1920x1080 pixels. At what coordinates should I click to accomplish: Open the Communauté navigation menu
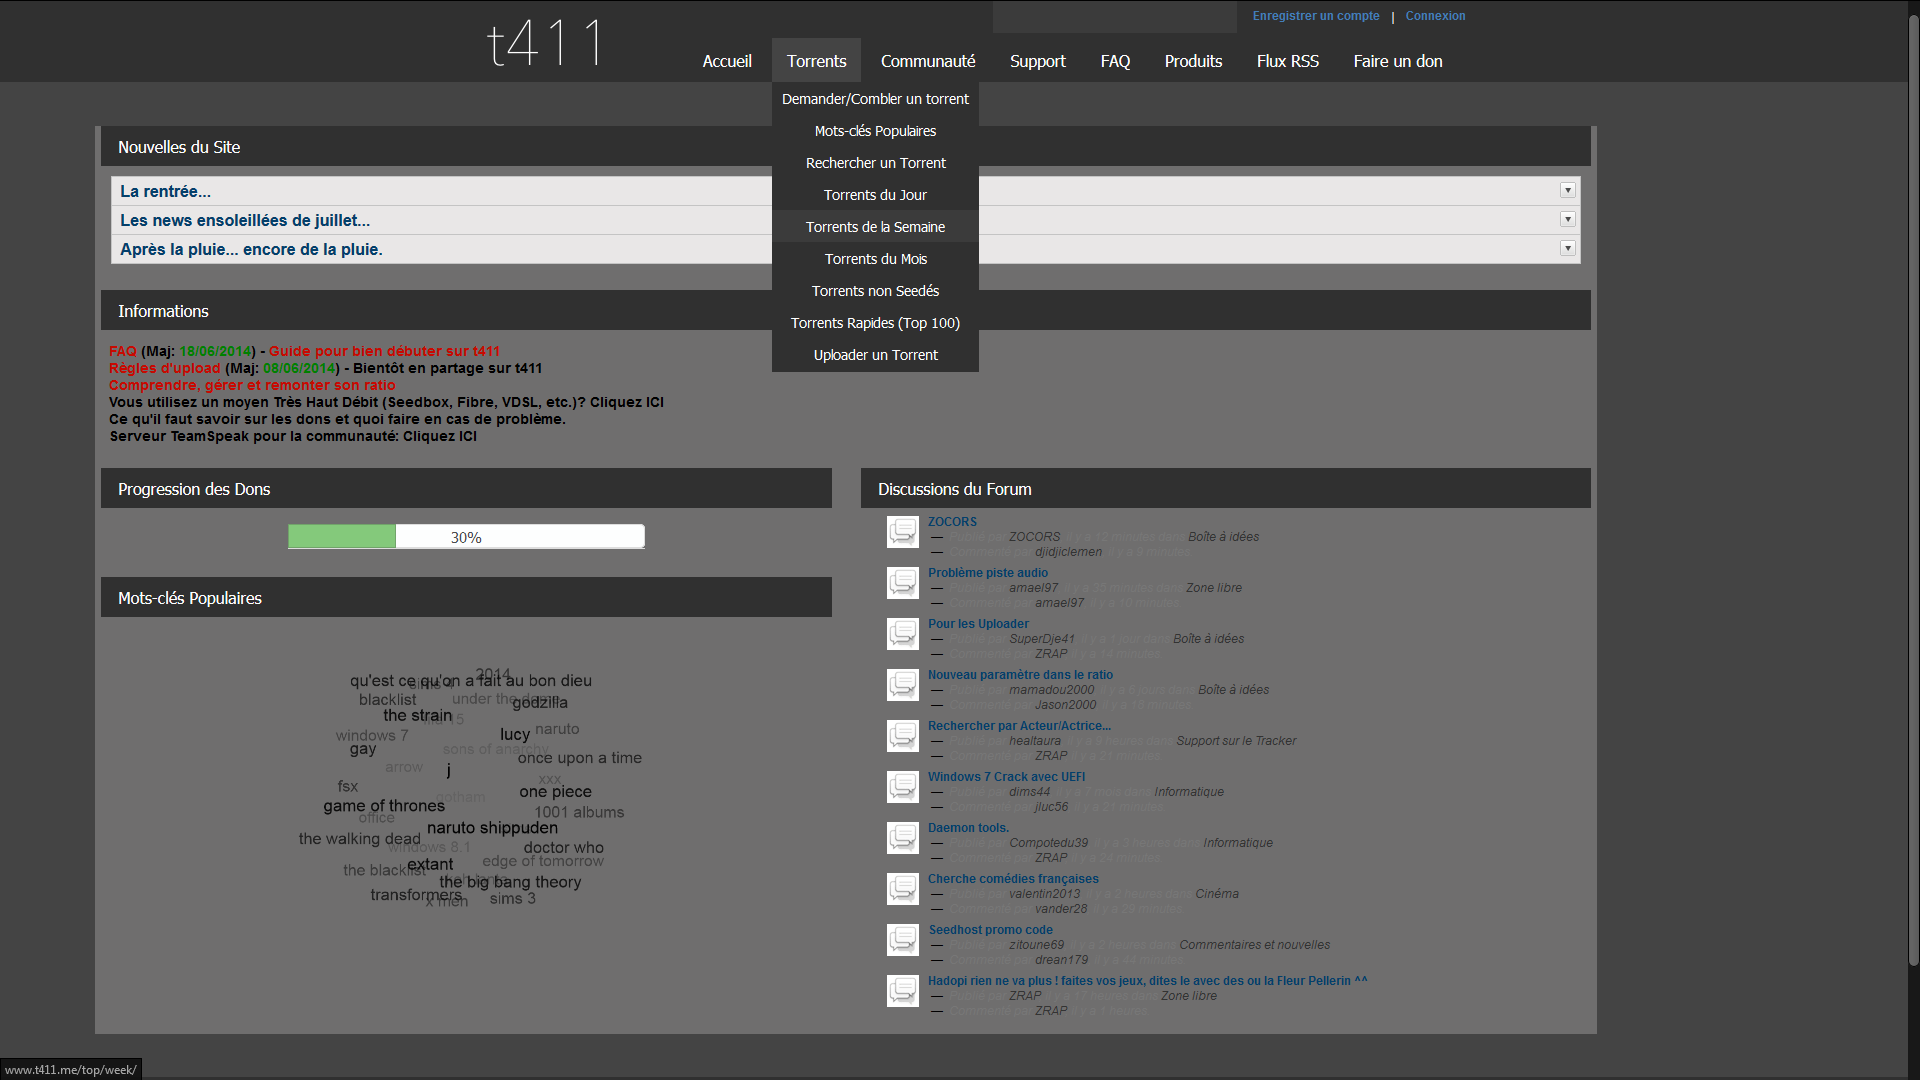927,61
